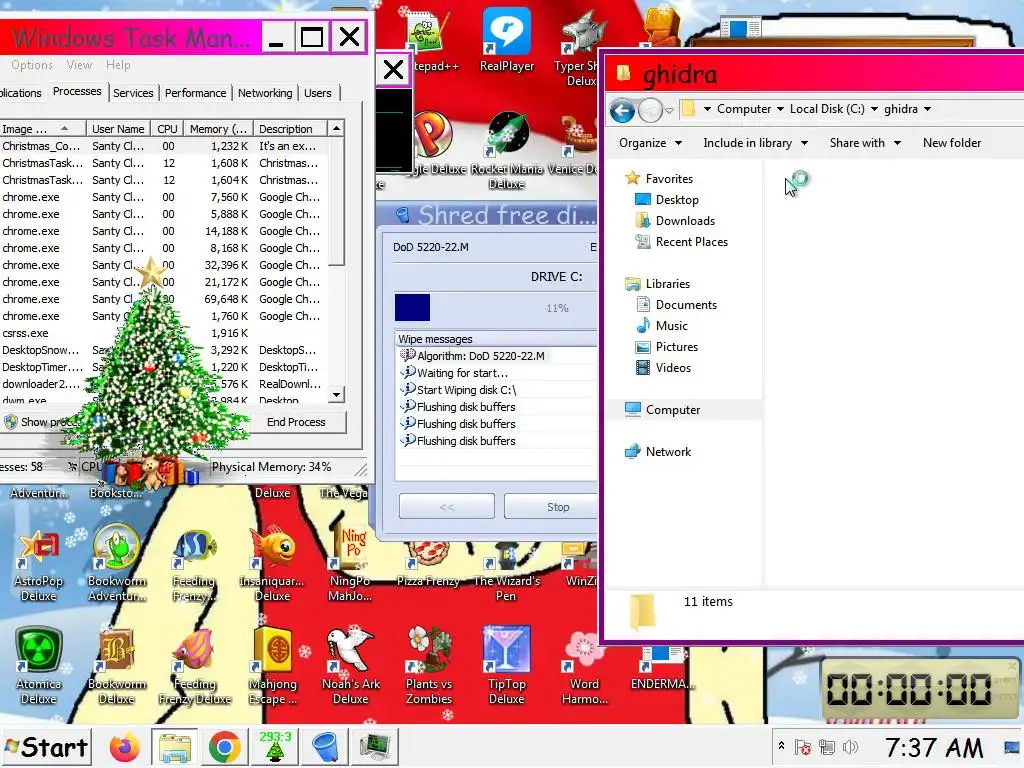Expand ghidra breadcrumb arrow
This screenshot has height=768, width=1024.
(927, 109)
